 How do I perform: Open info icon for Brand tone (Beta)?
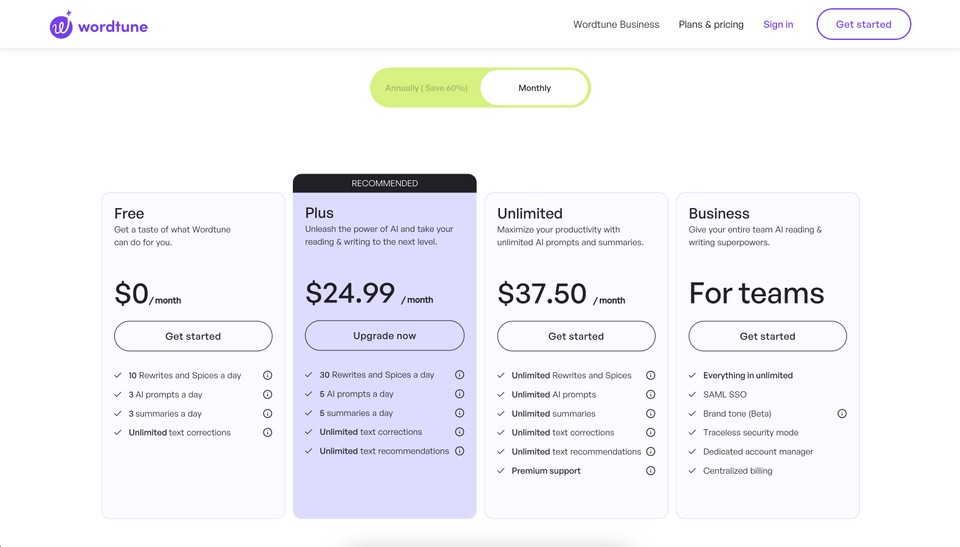point(842,413)
